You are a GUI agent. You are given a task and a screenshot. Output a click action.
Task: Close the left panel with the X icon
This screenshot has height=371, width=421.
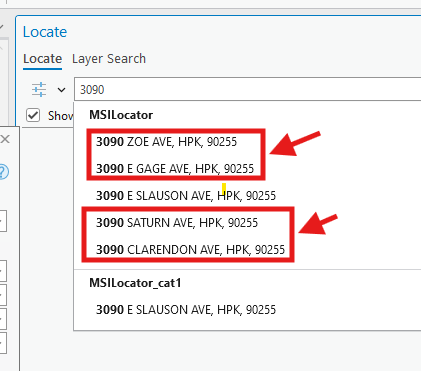5,139
